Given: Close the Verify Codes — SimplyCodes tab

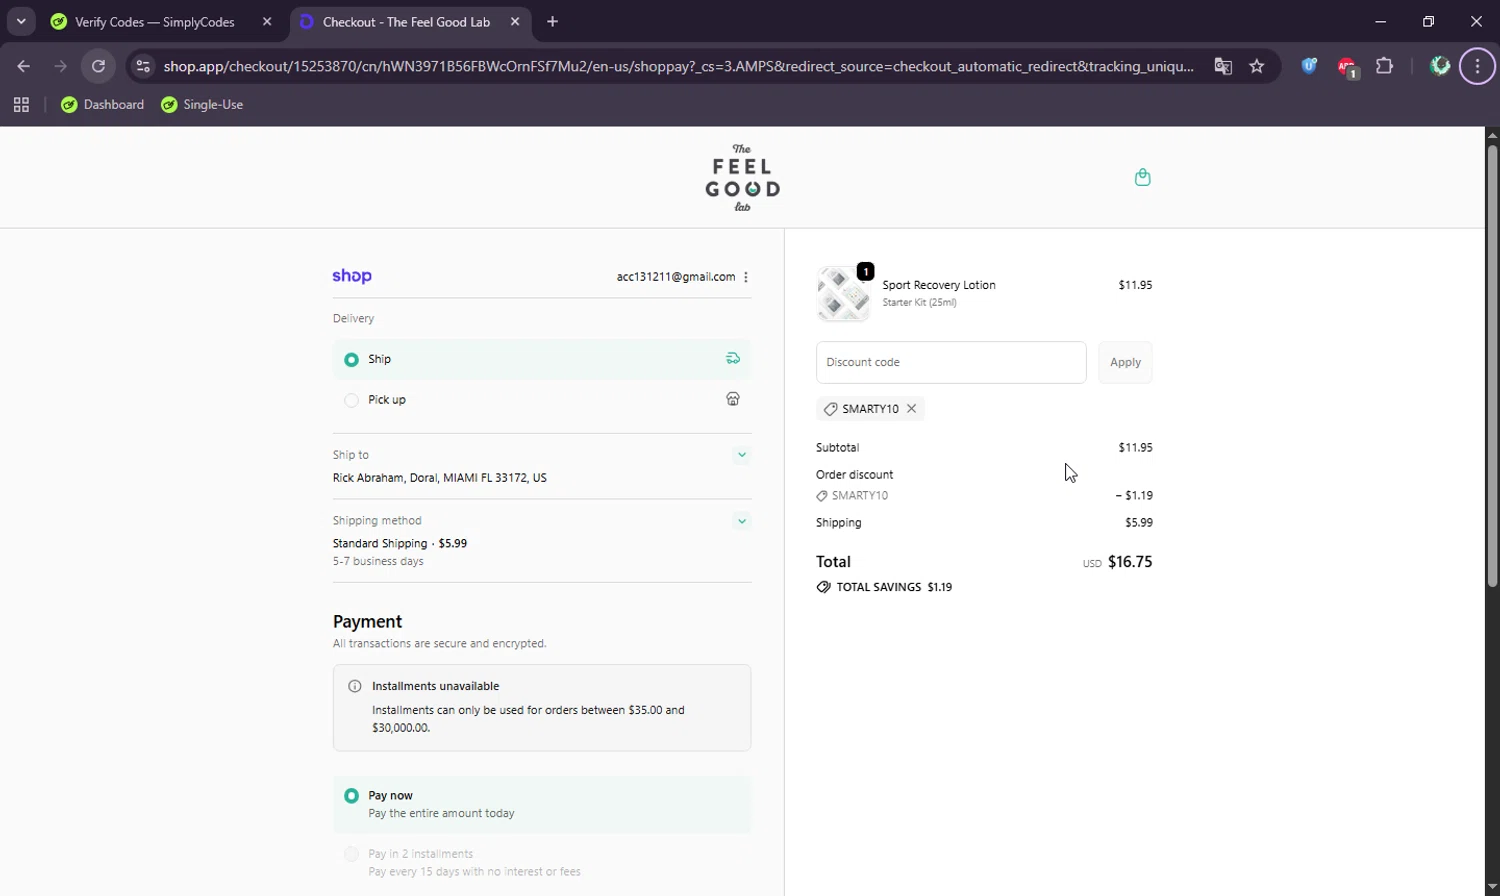Looking at the screenshot, I should click(x=267, y=21).
